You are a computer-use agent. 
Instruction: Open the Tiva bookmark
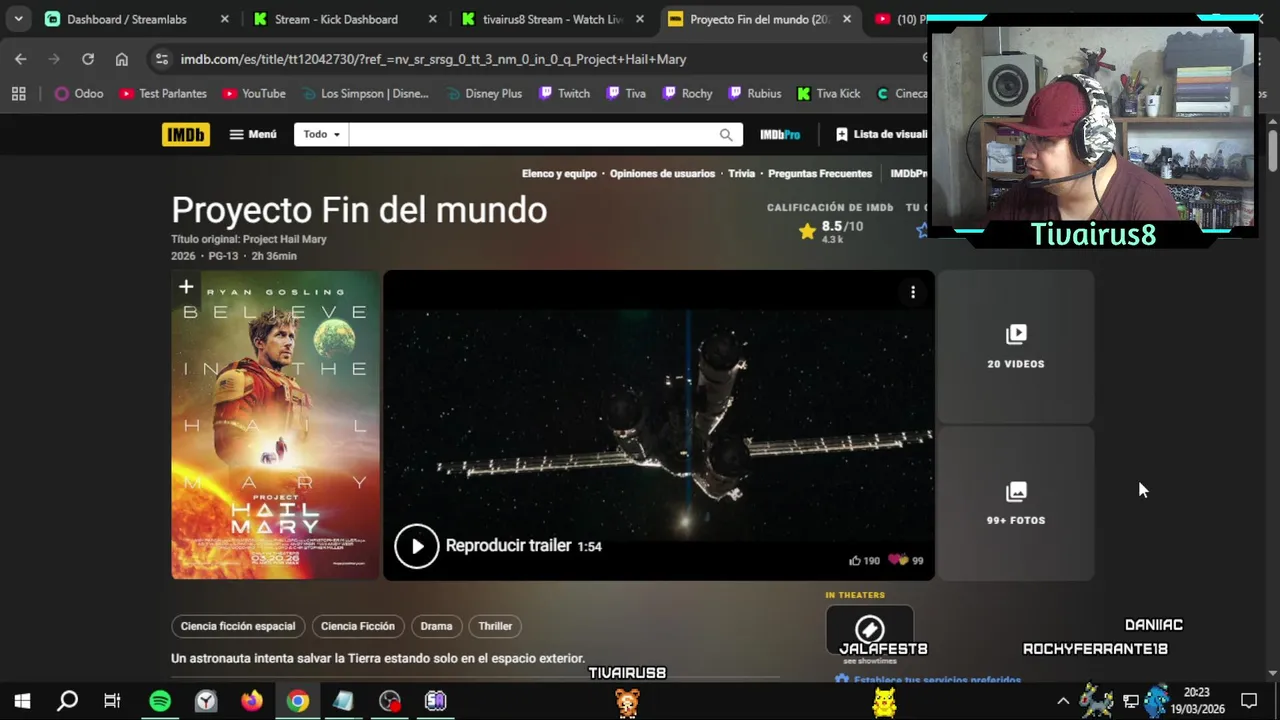625,93
